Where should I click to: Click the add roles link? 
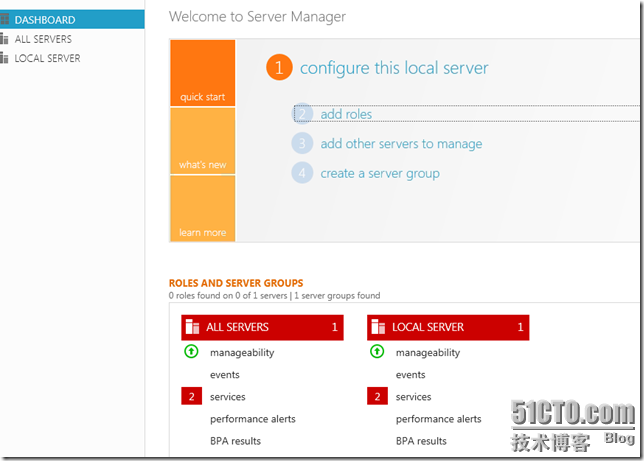click(x=346, y=114)
